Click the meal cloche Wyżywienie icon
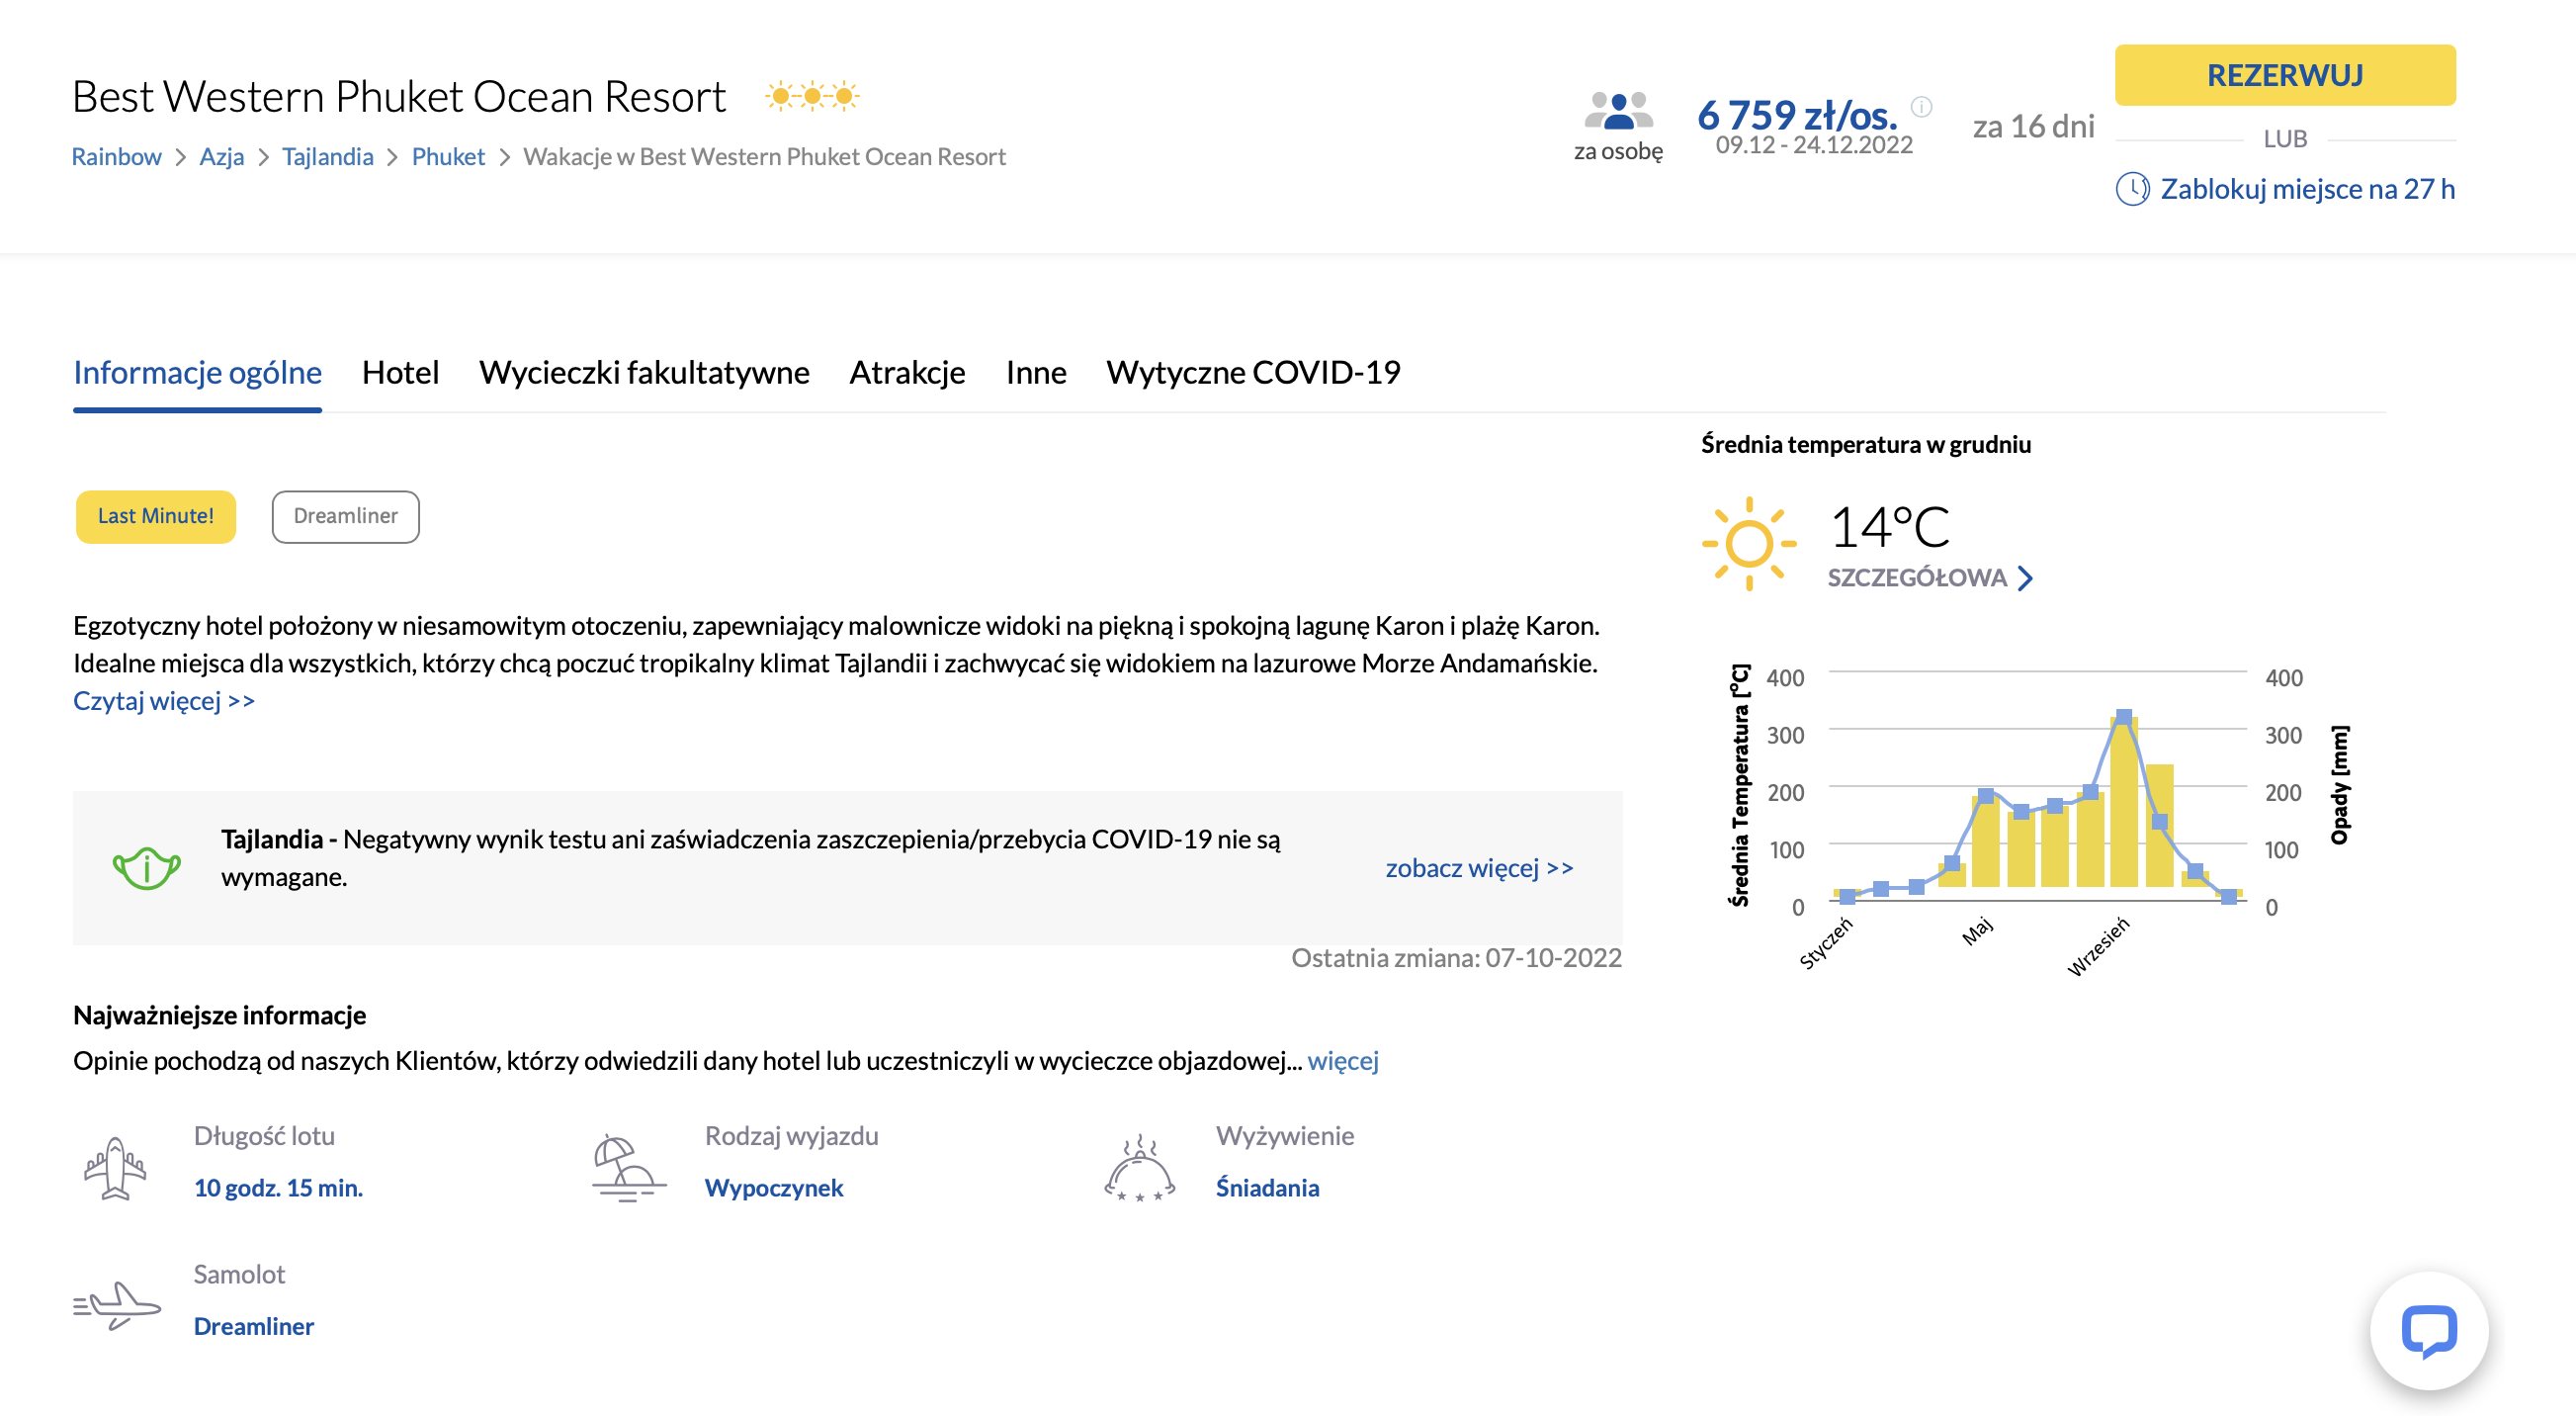Image resolution: width=2576 pixels, height=1416 pixels. (x=1139, y=1167)
